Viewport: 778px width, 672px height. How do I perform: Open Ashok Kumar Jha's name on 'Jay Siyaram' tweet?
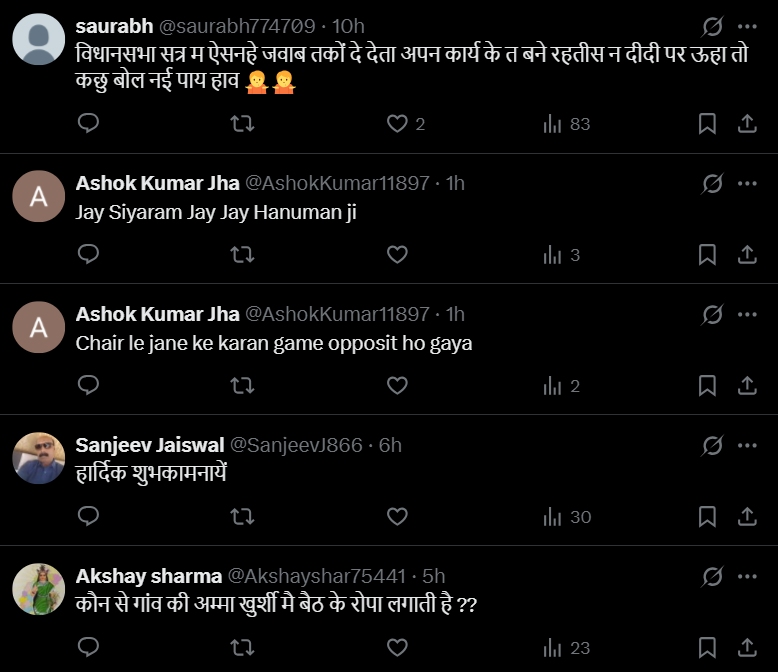coord(157,183)
